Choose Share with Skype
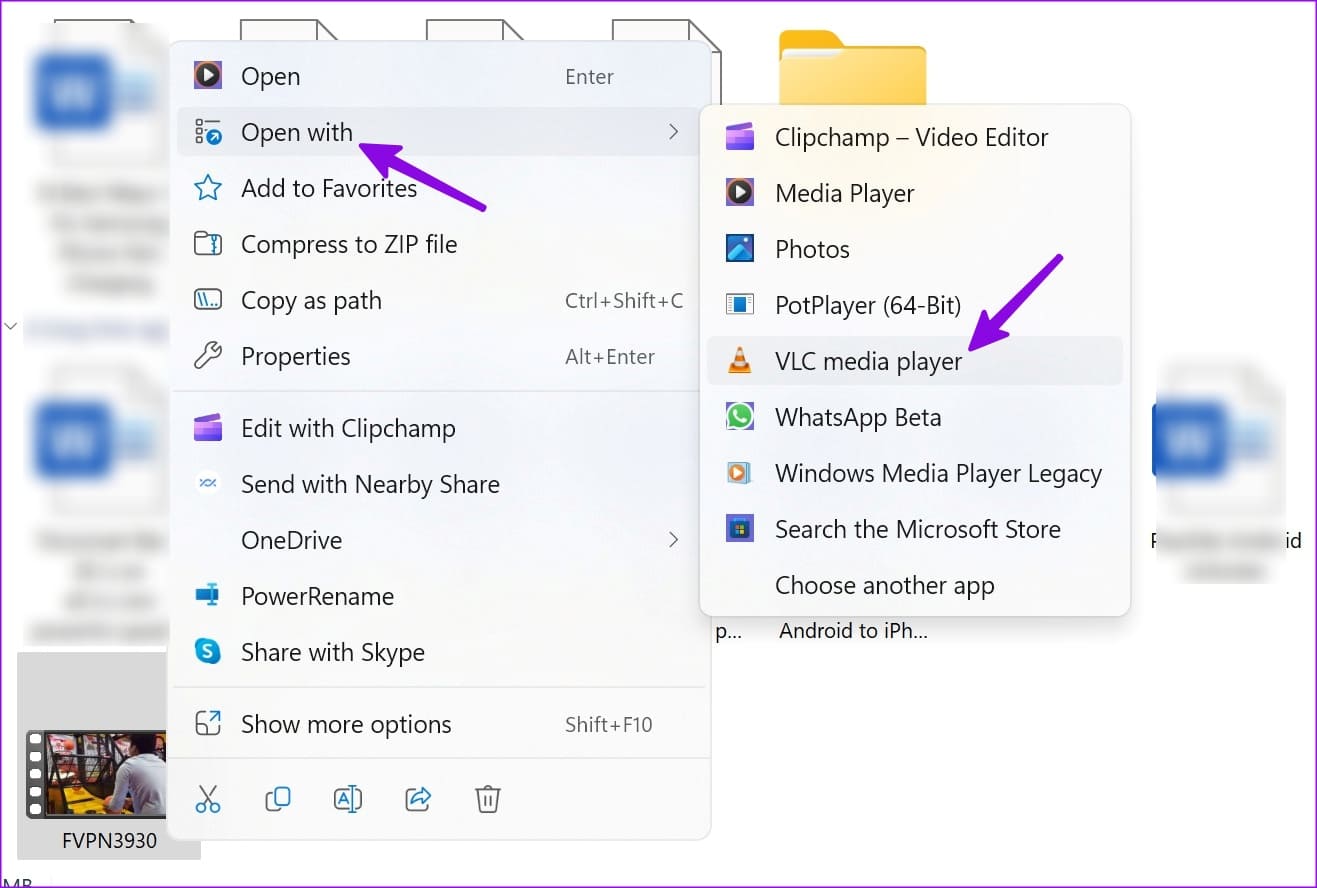 tap(440, 652)
